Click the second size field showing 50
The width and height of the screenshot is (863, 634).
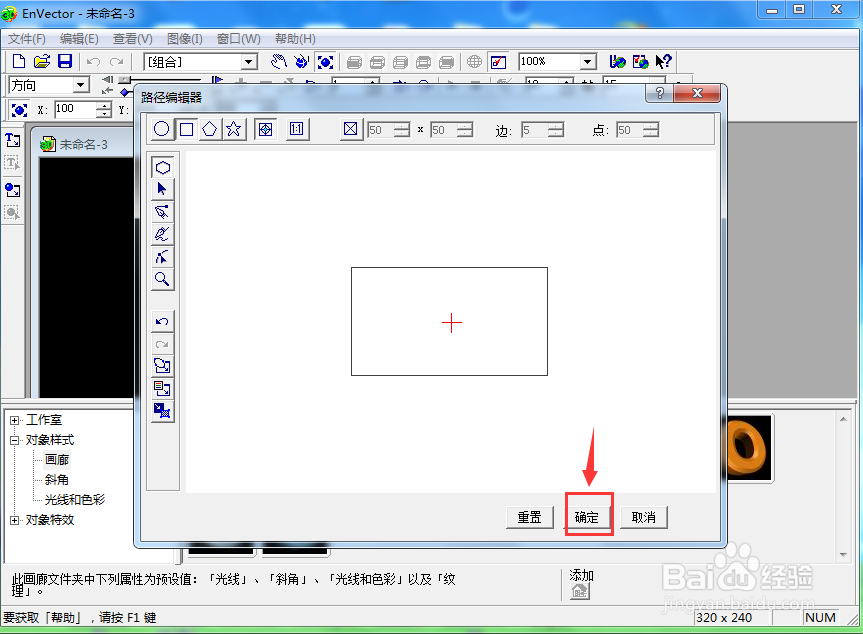444,130
